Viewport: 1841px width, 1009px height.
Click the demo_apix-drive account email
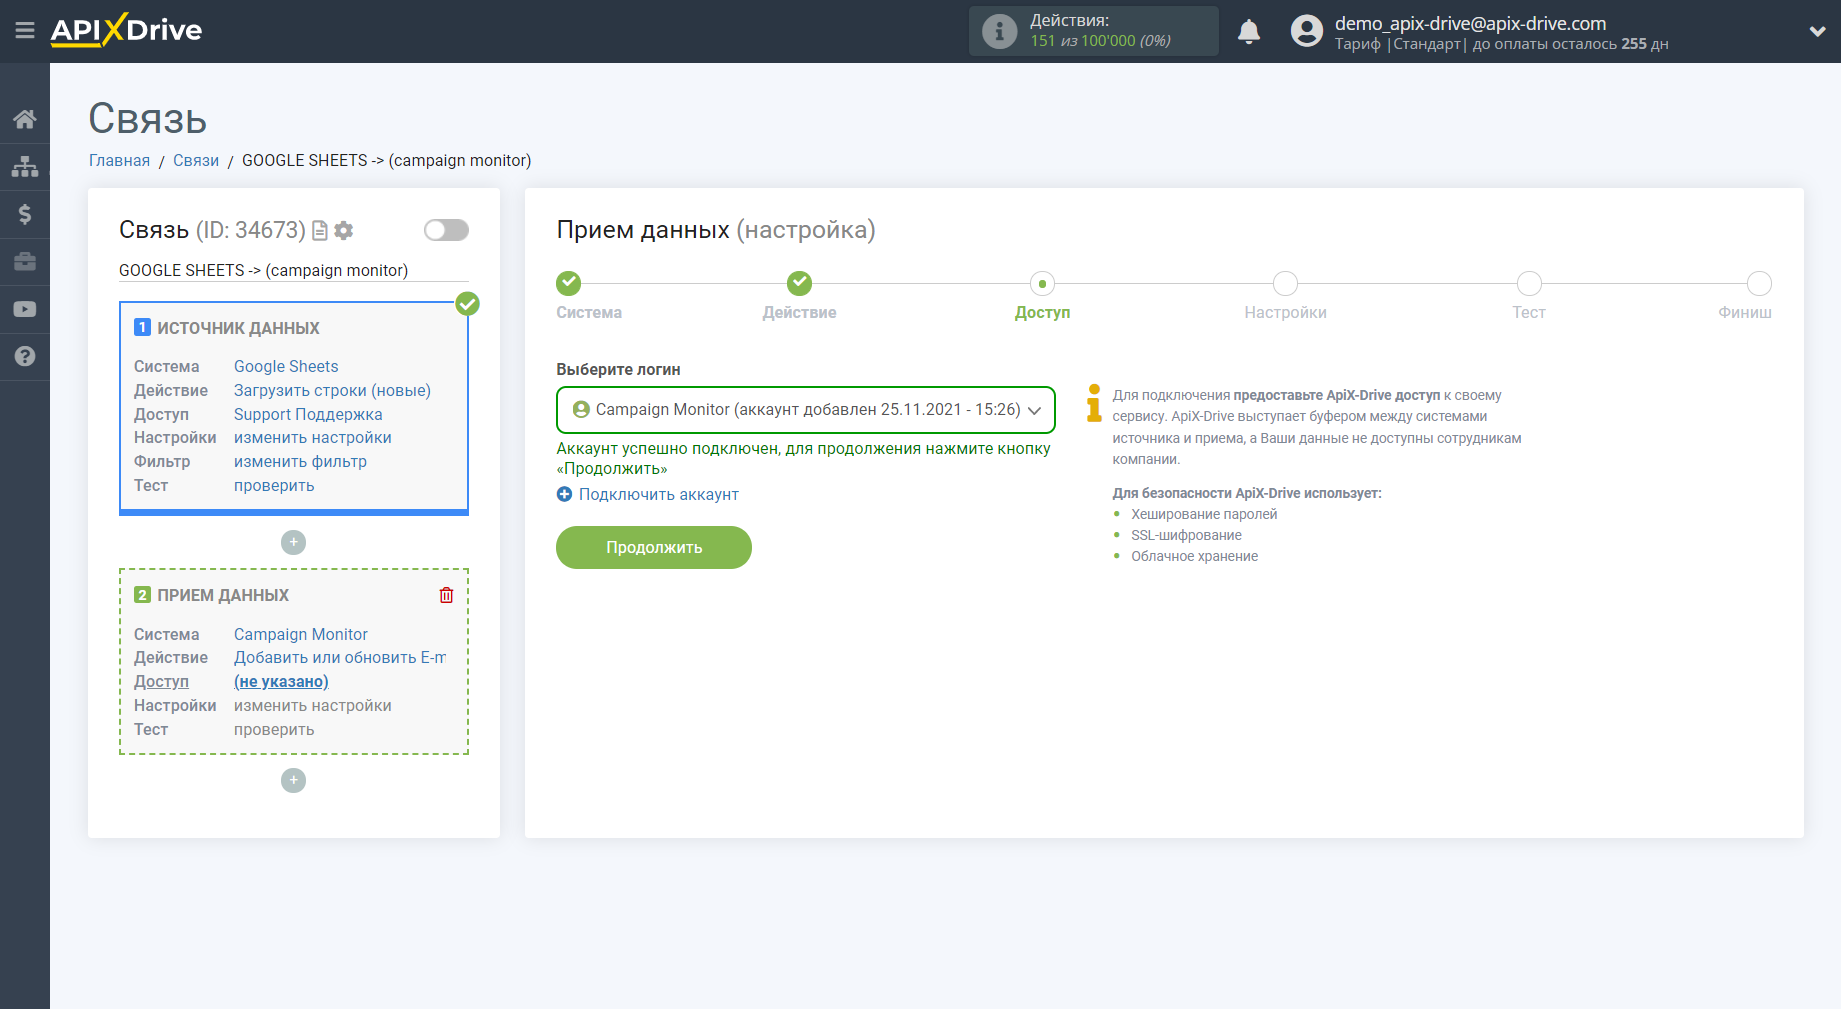click(1470, 23)
